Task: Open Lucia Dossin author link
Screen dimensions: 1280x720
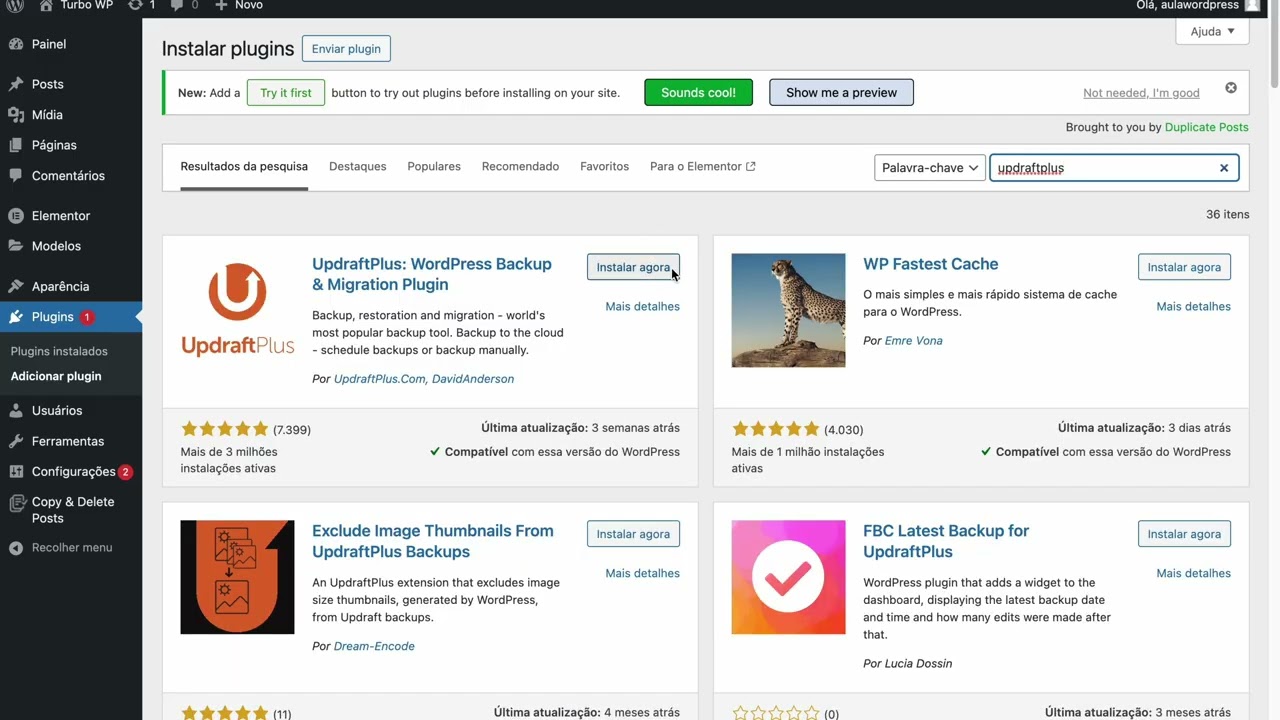Action: tap(918, 664)
